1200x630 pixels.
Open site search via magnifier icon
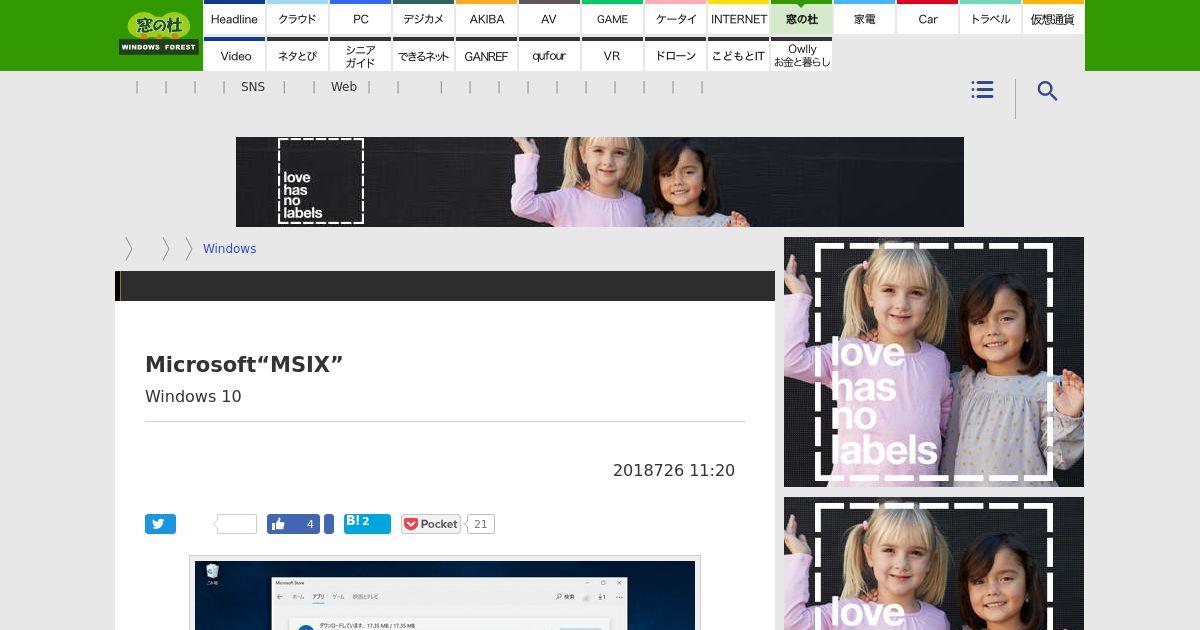click(1047, 91)
